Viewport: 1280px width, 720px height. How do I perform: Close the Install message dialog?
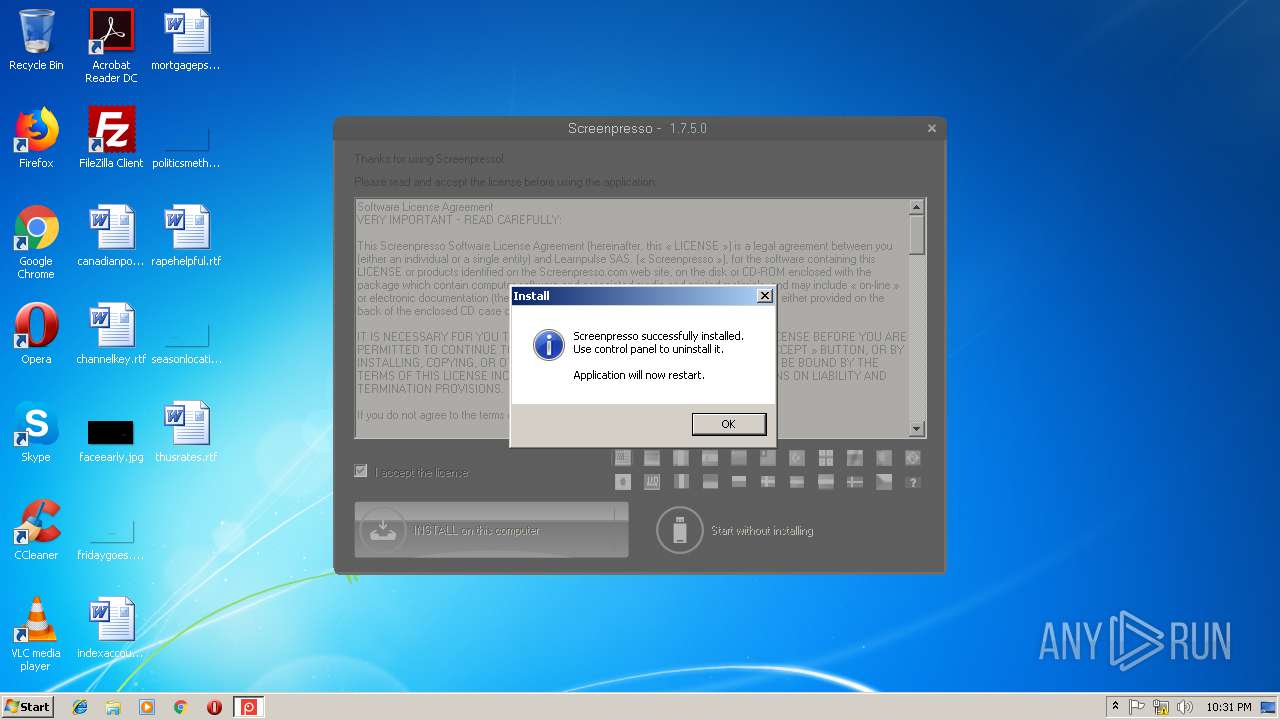click(x=765, y=296)
